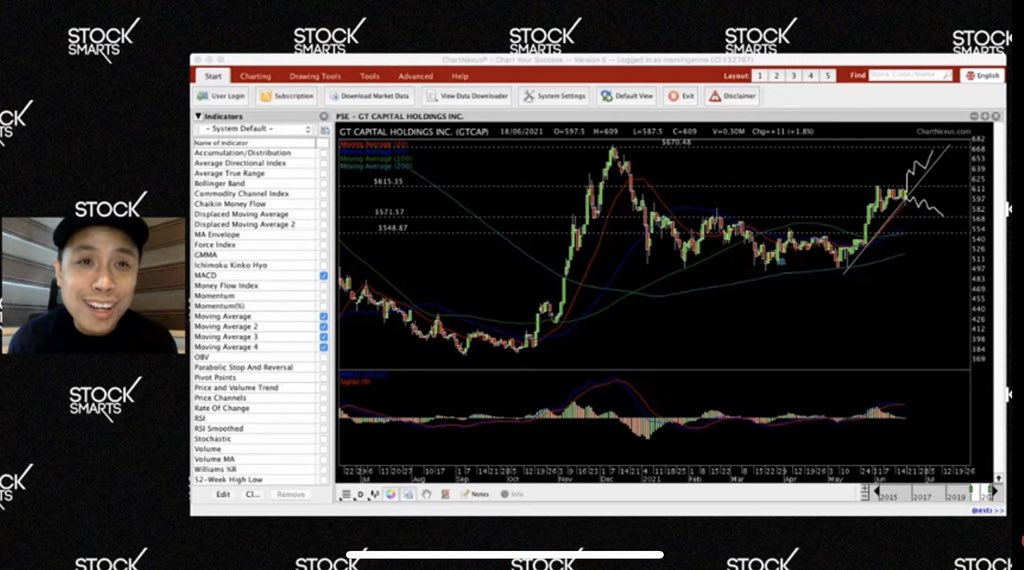1024x570 pixels.
Task: Enable the Stochastic checkbox
Action: click(x=323, y=439)
